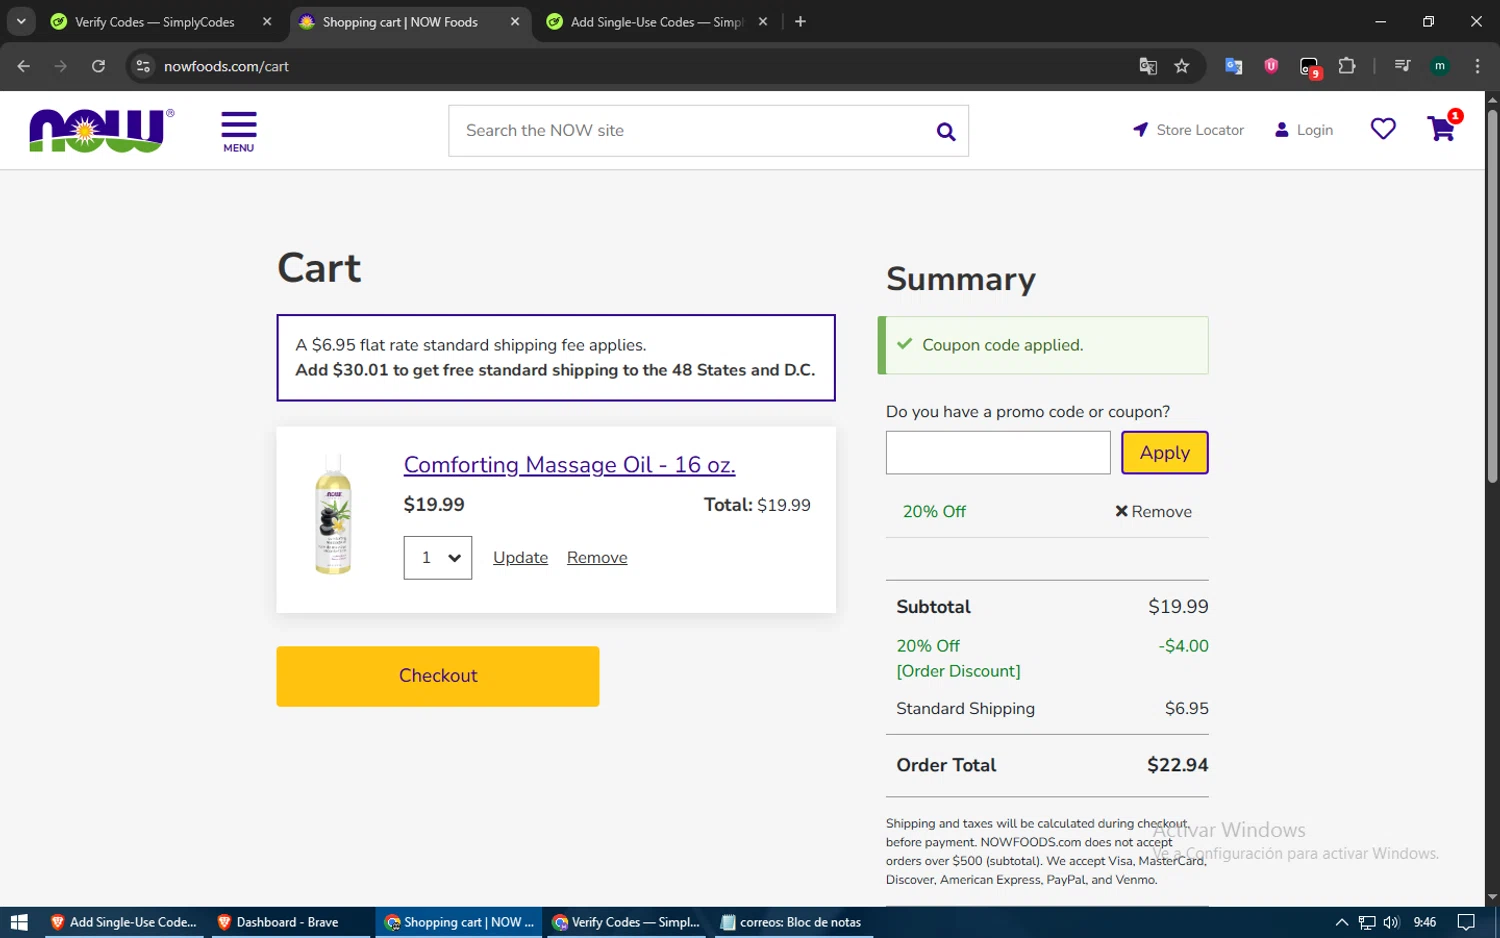1500x938 pixels.
Task: Open the quantity dropdown showing 1
Action: (x=438, y=558)
